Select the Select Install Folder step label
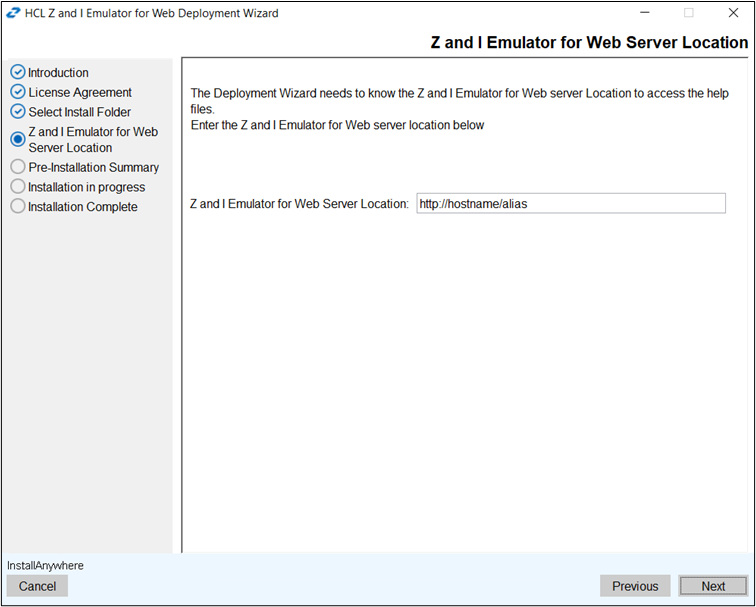 [x=80, y=112]
